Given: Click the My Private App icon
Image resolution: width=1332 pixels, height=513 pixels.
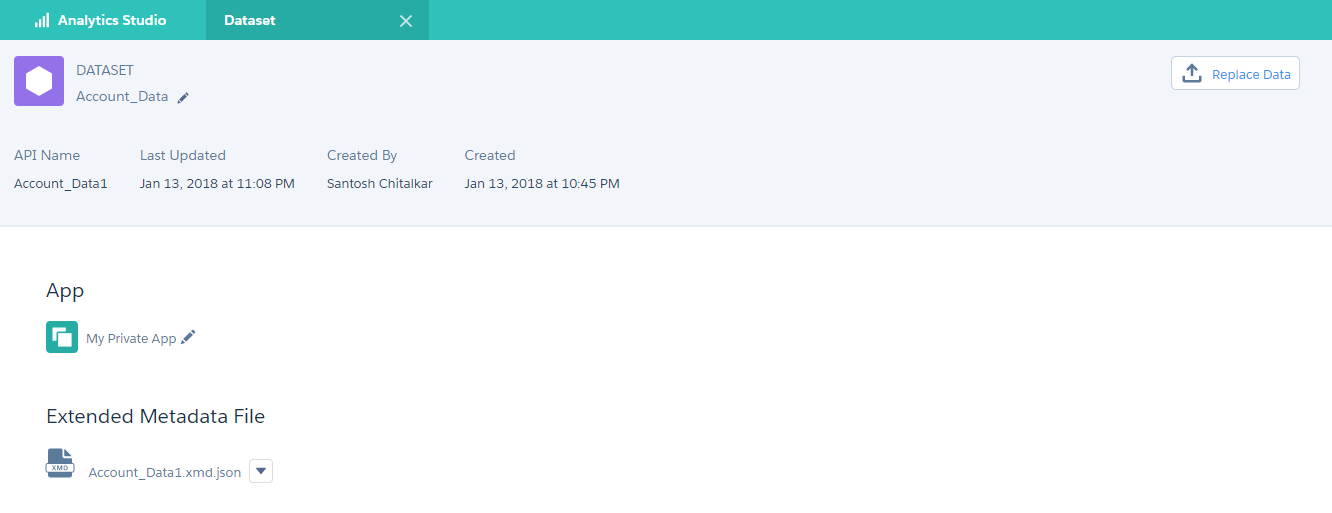Looking at the screenshot, I should (x=62, y=337).
